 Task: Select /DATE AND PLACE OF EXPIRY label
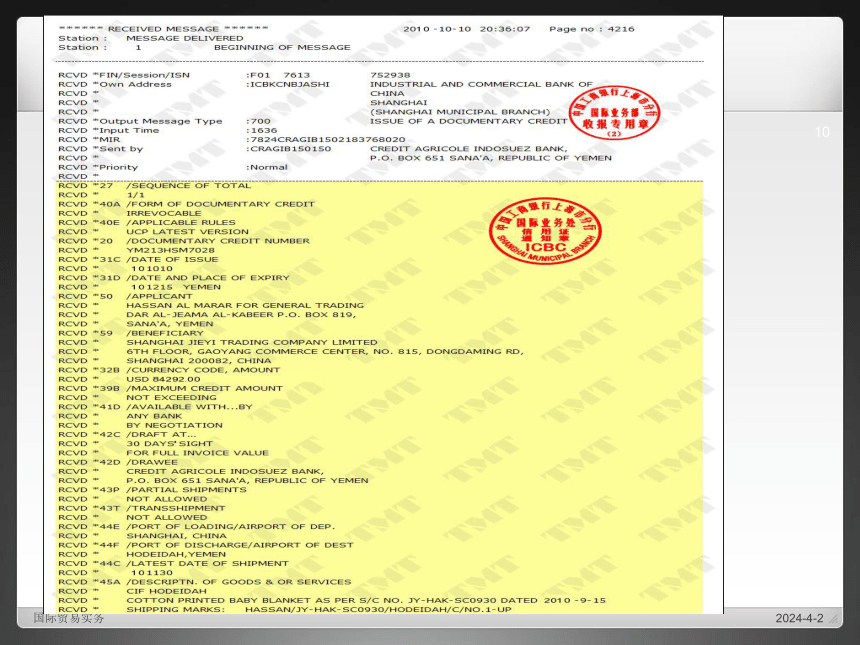click(x=208, y=278)
